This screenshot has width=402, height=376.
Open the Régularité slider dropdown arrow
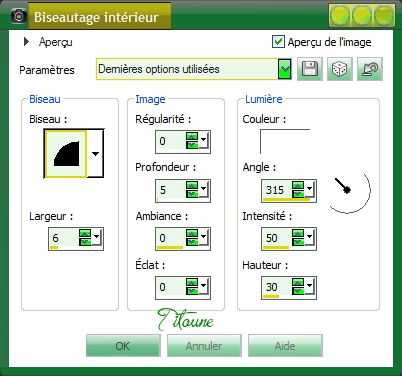coord(203,140)
